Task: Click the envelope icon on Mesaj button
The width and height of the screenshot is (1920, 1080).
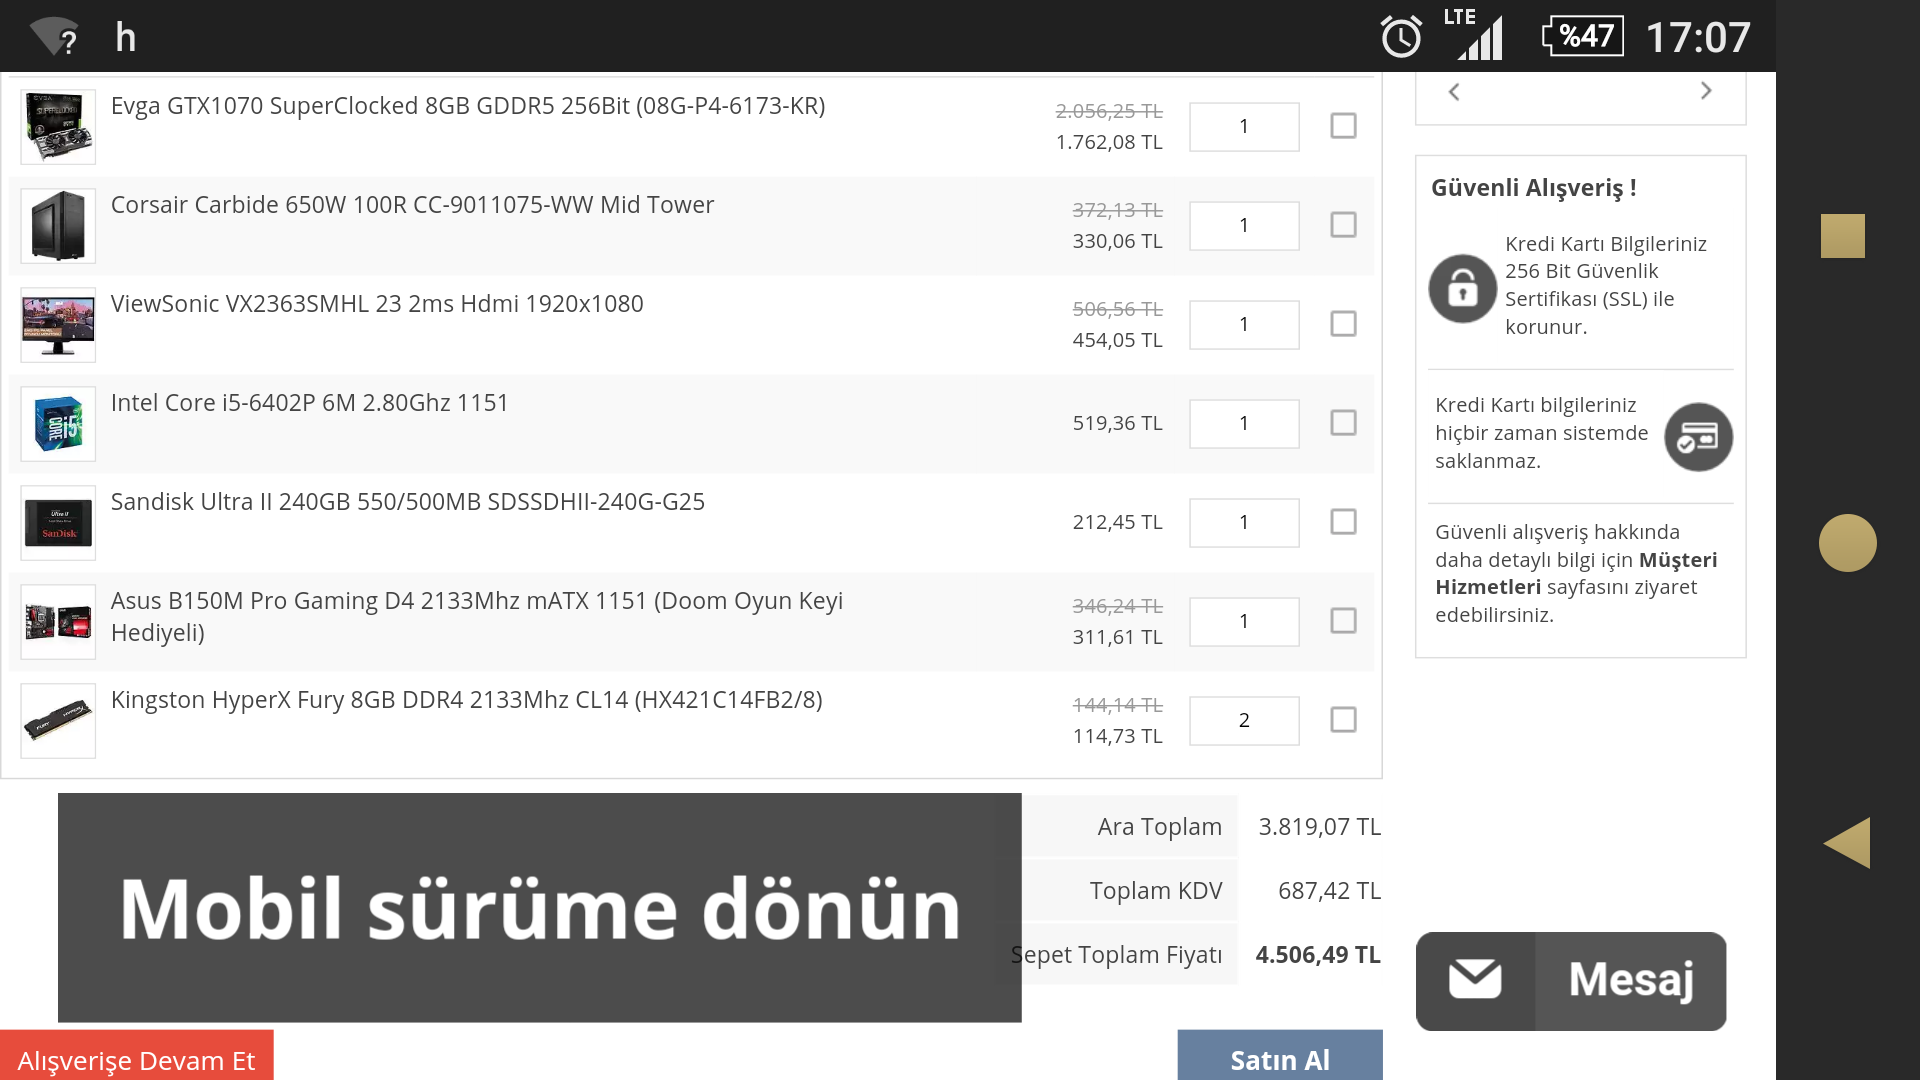Action: 1475,981
